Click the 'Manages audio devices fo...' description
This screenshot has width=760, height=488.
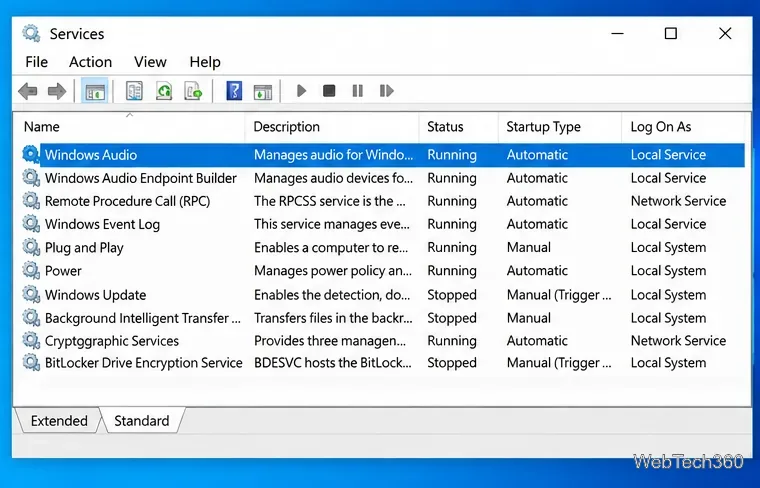coord(333,178)
